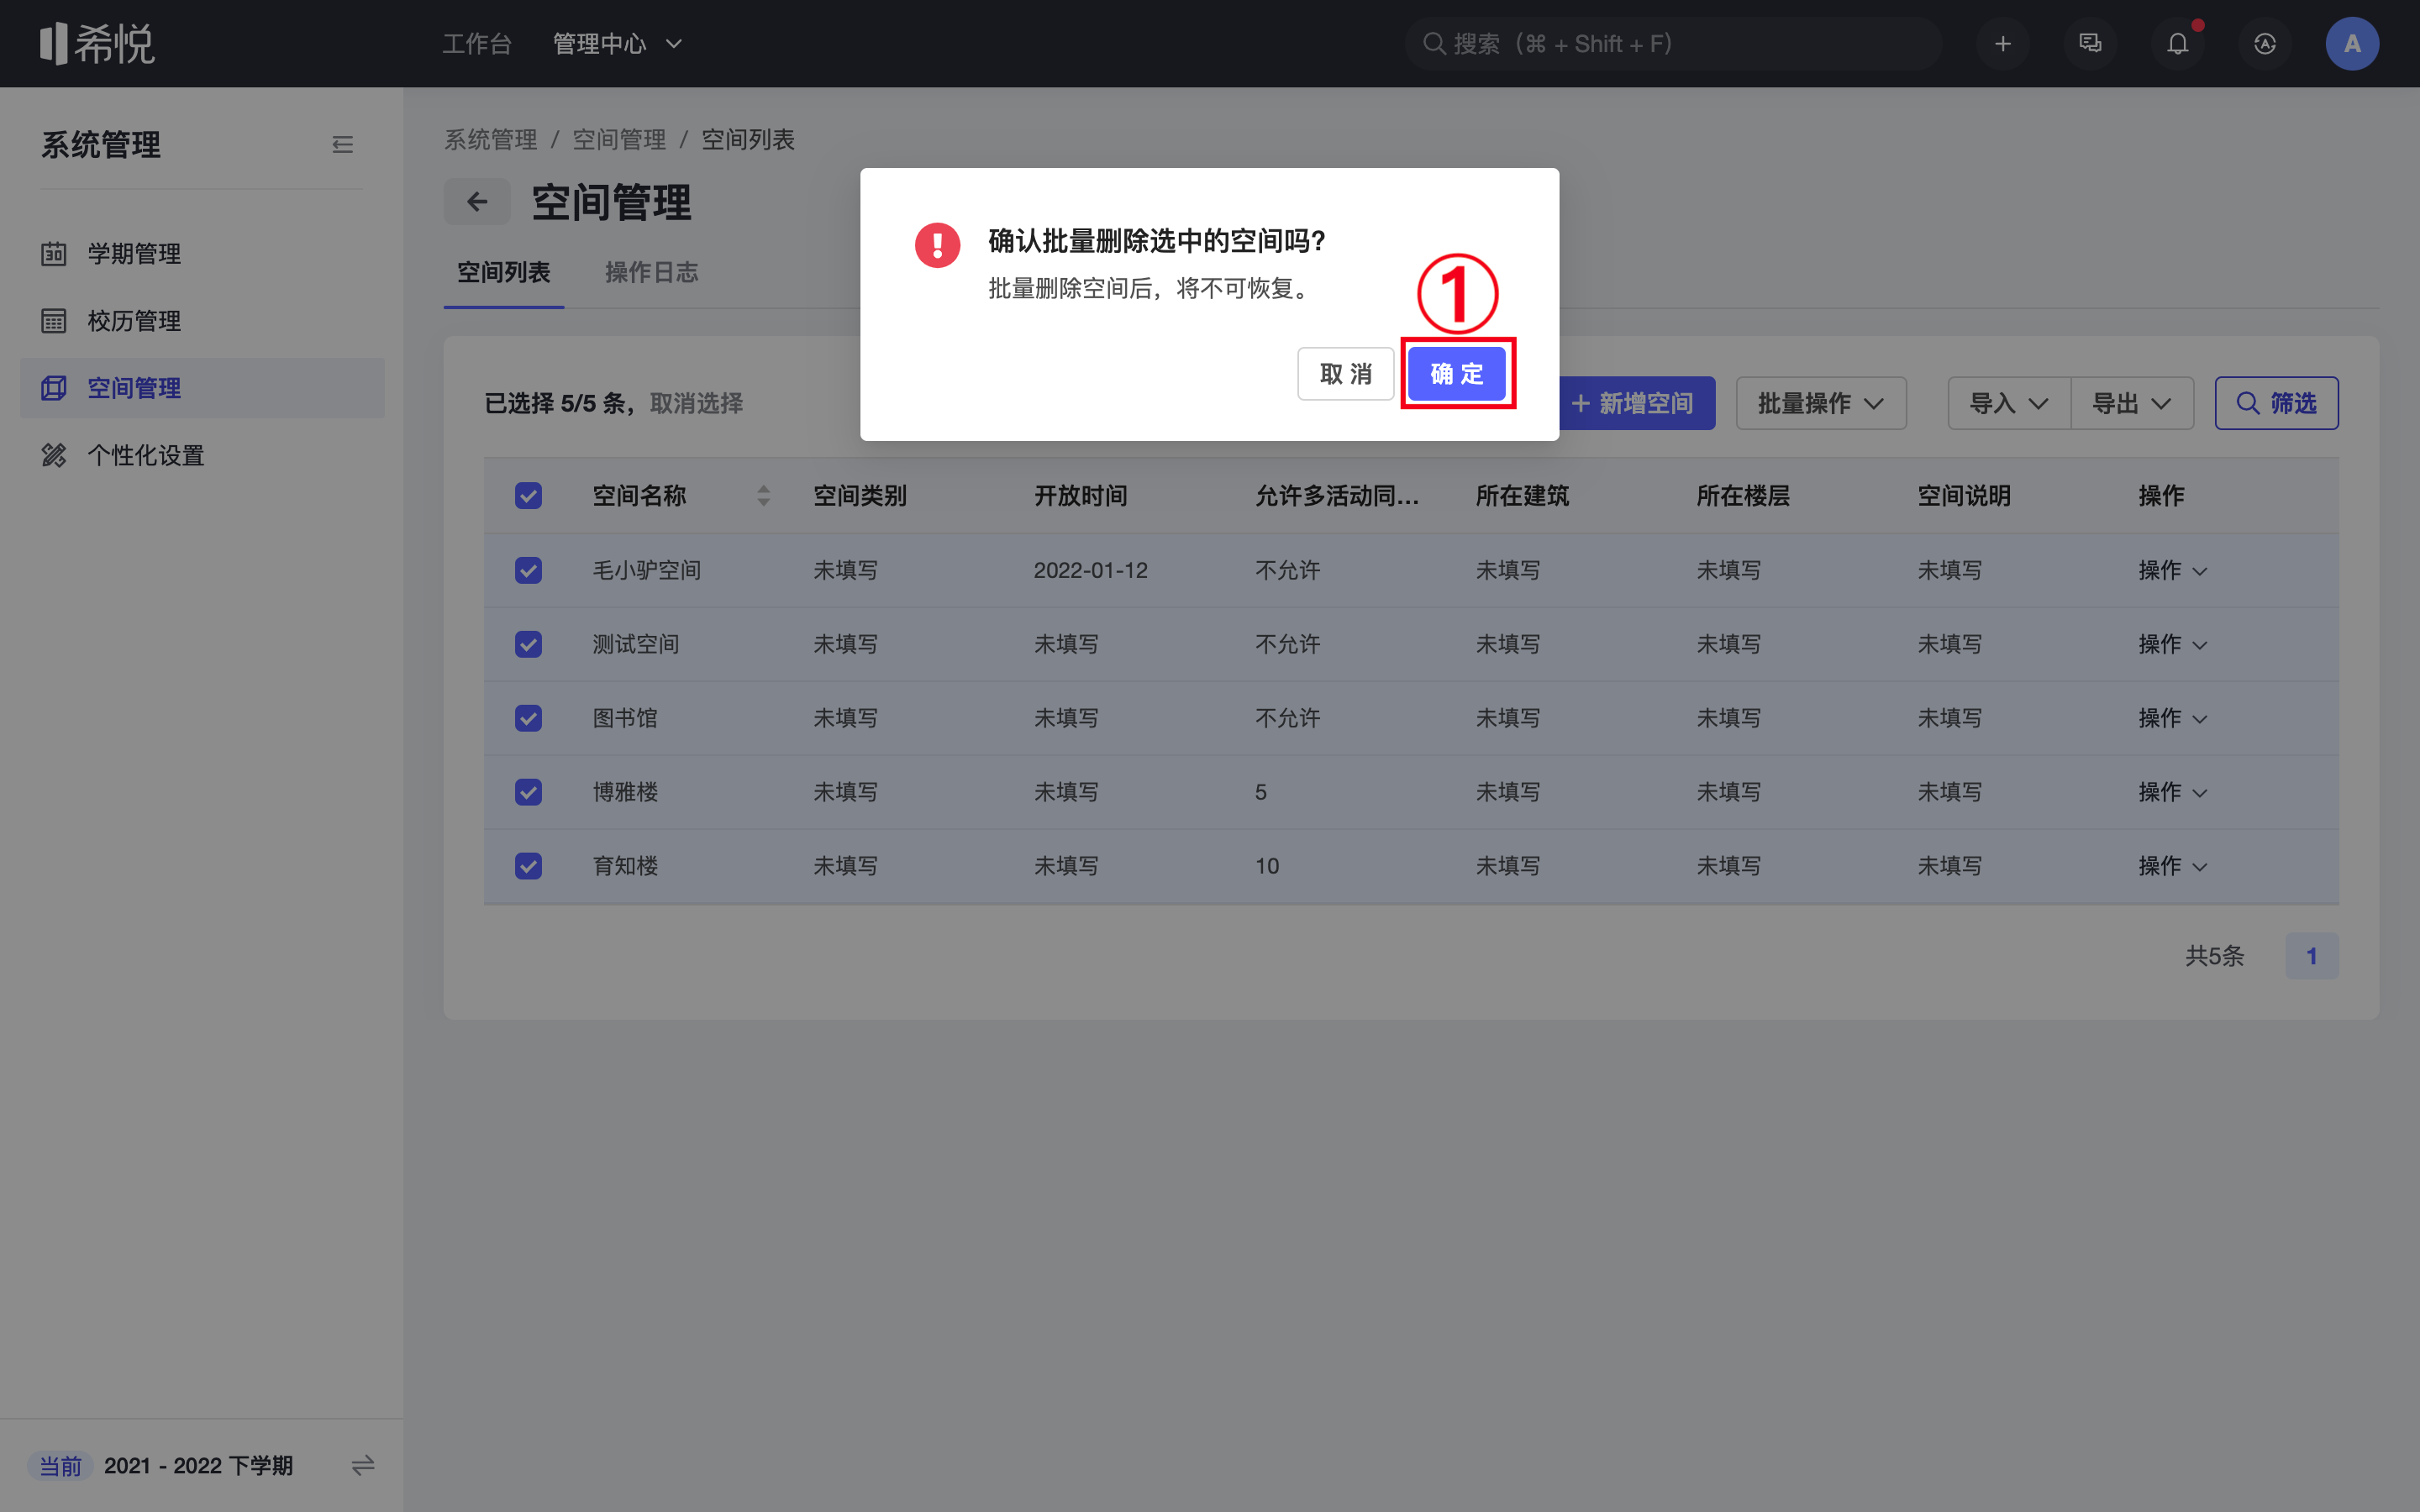The width and height of the screenshot is (2420, 1512).
Task: Open the 导出 dropdown
Action: point(2132,403)
